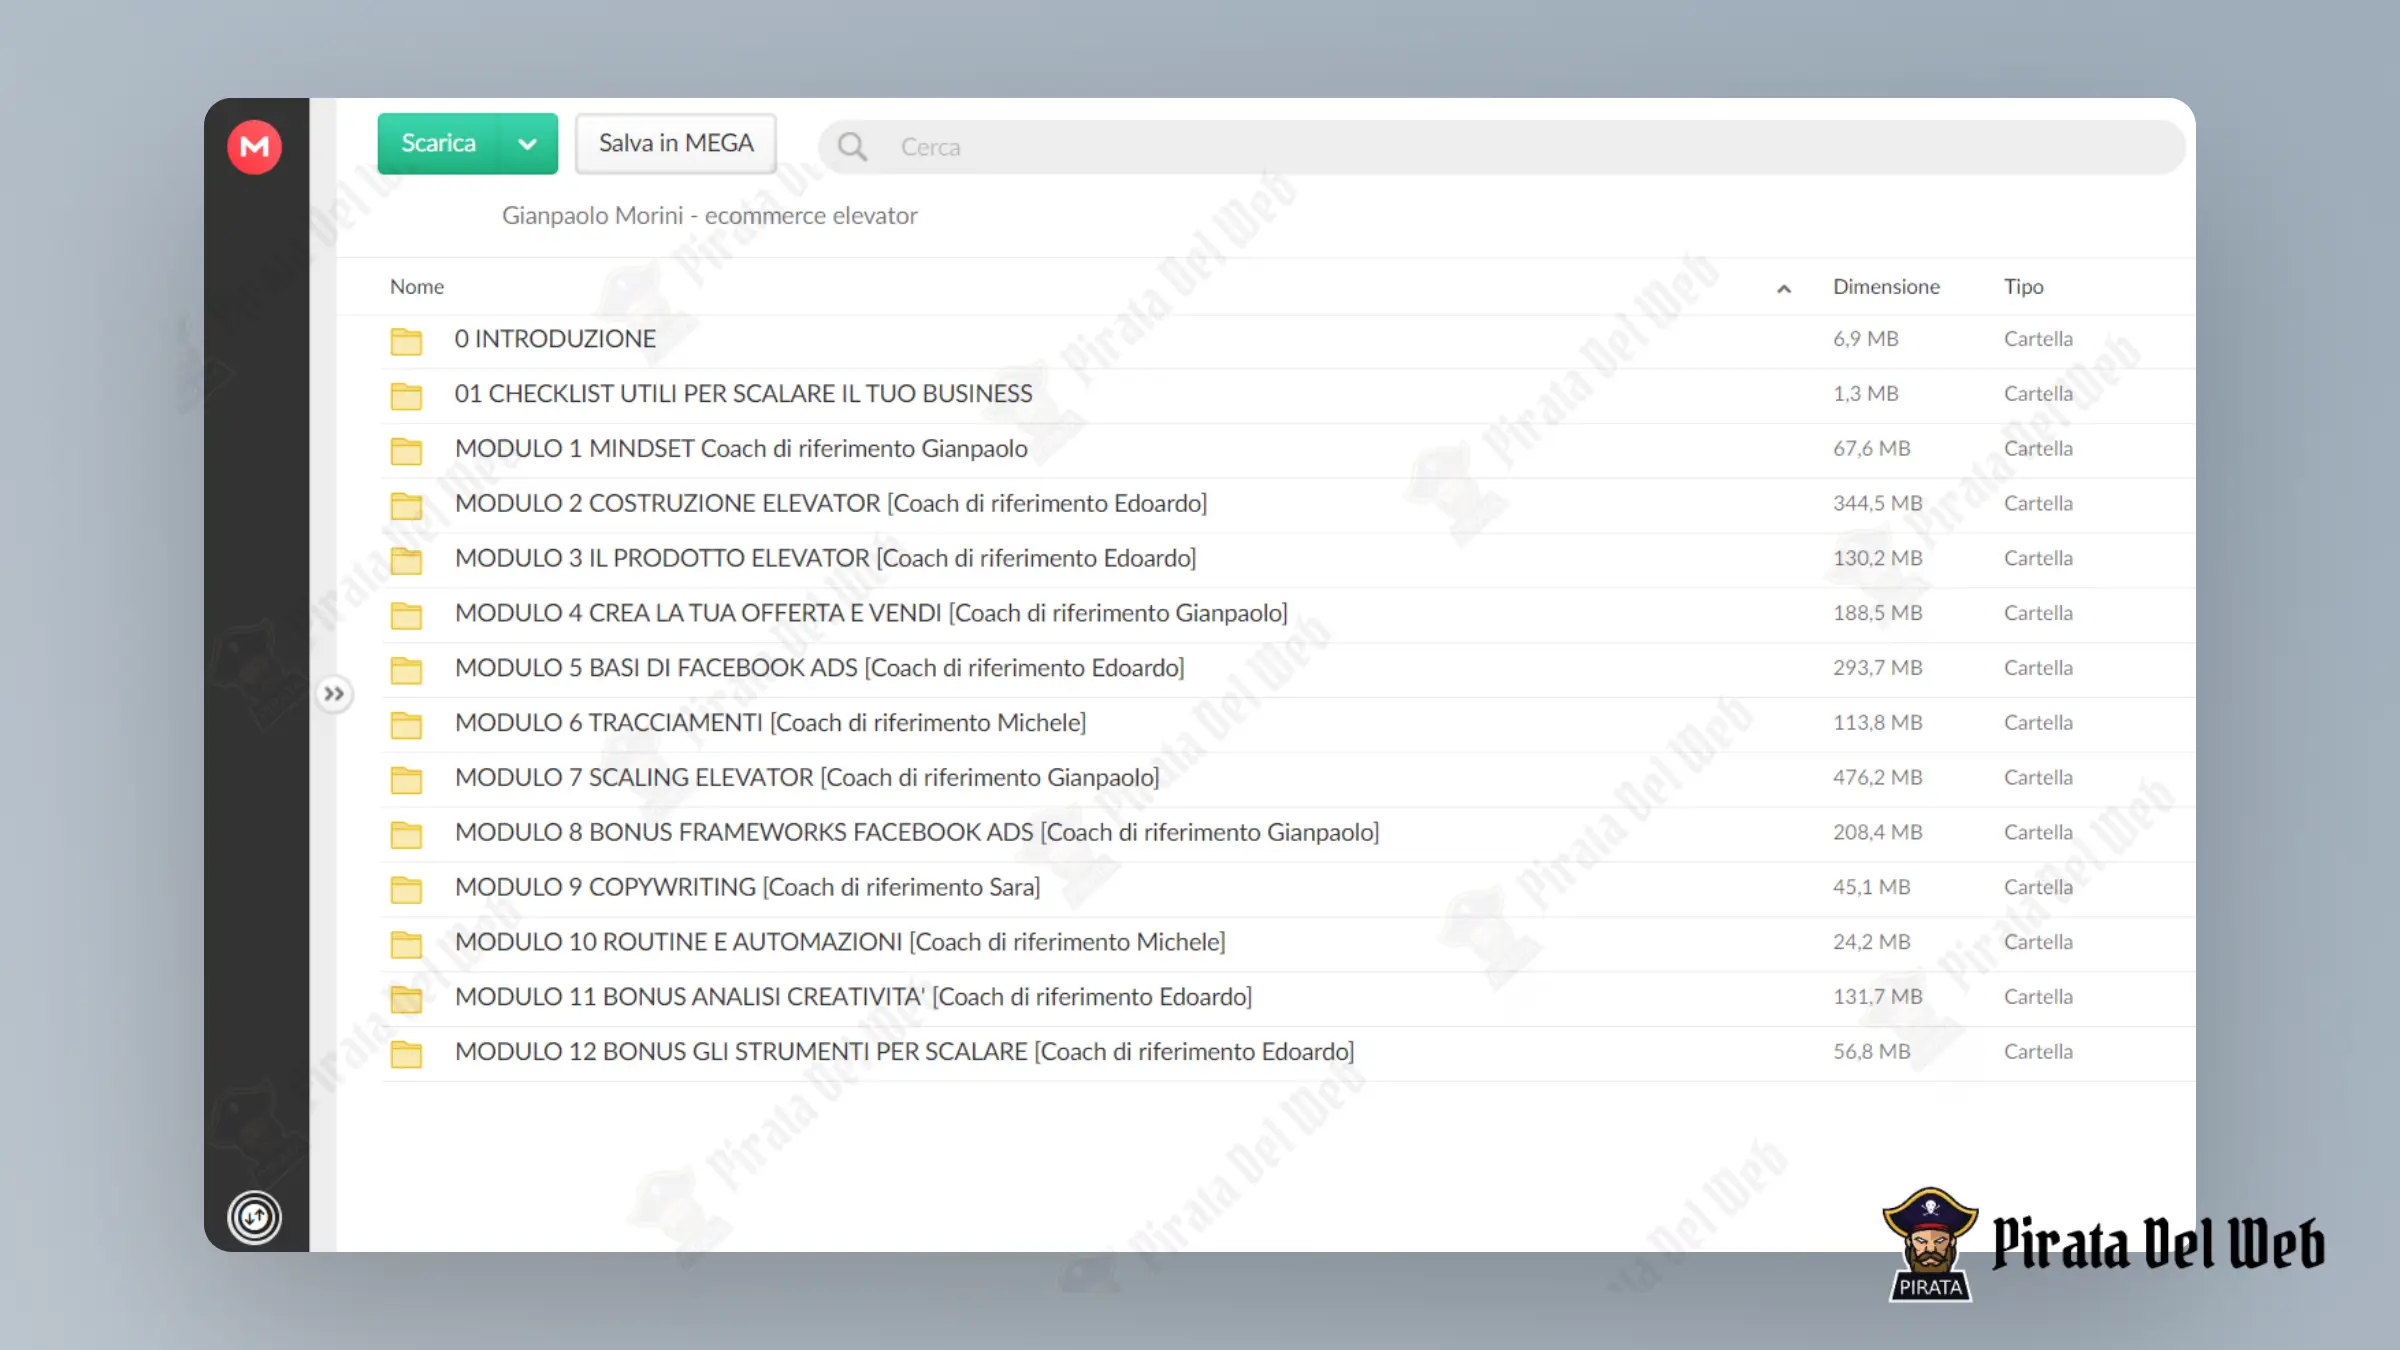The width and height of the screenshot is (2400, 1350).
Task: Open MODULO 2 COSTRUZIONE ELEVATOR folder name
Action: tap(831, 503)
